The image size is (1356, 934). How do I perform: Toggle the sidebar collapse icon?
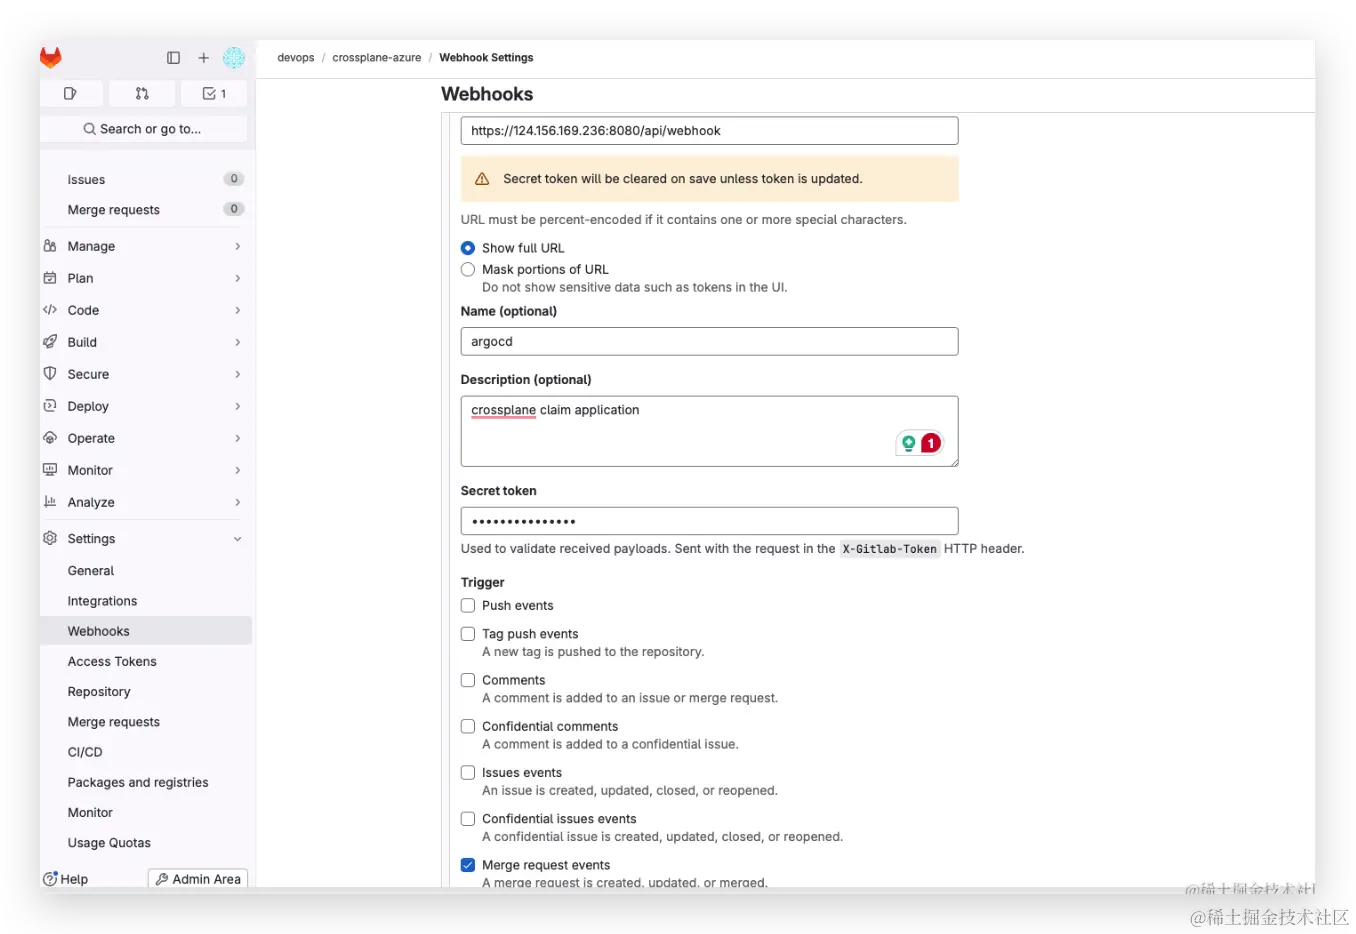coord(174,58)
